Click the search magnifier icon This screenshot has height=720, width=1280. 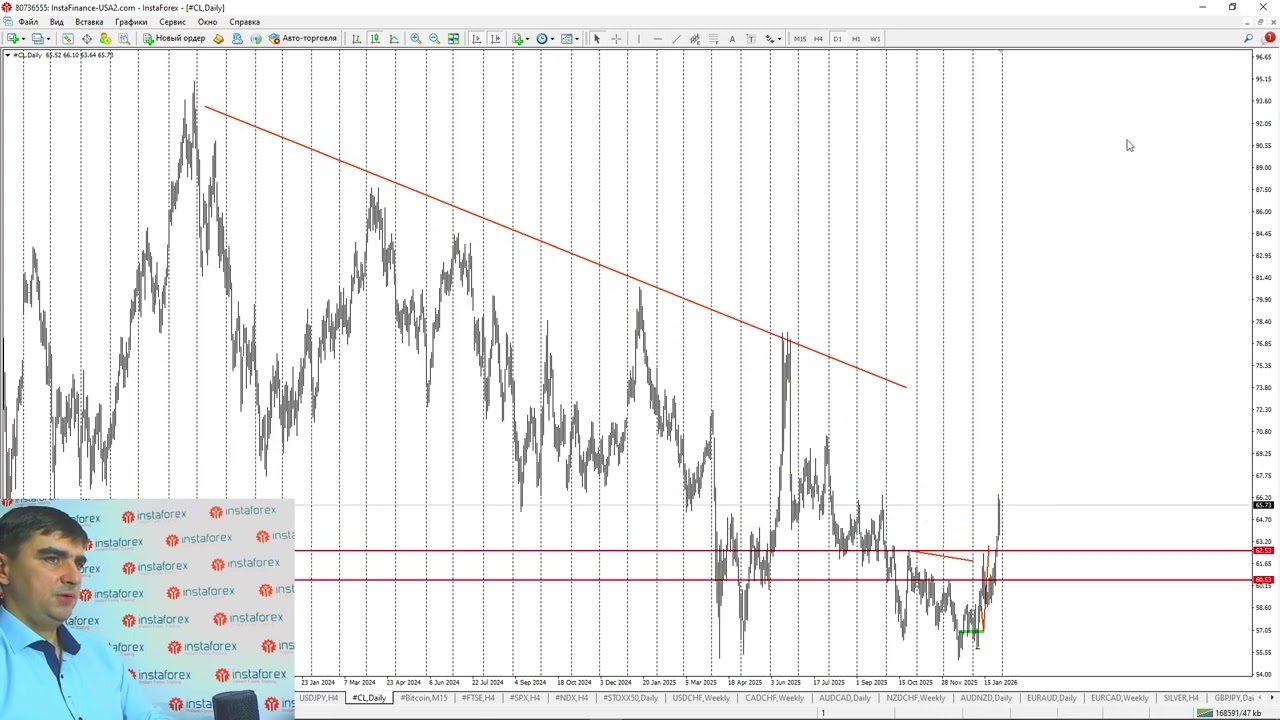point(1249,39)
